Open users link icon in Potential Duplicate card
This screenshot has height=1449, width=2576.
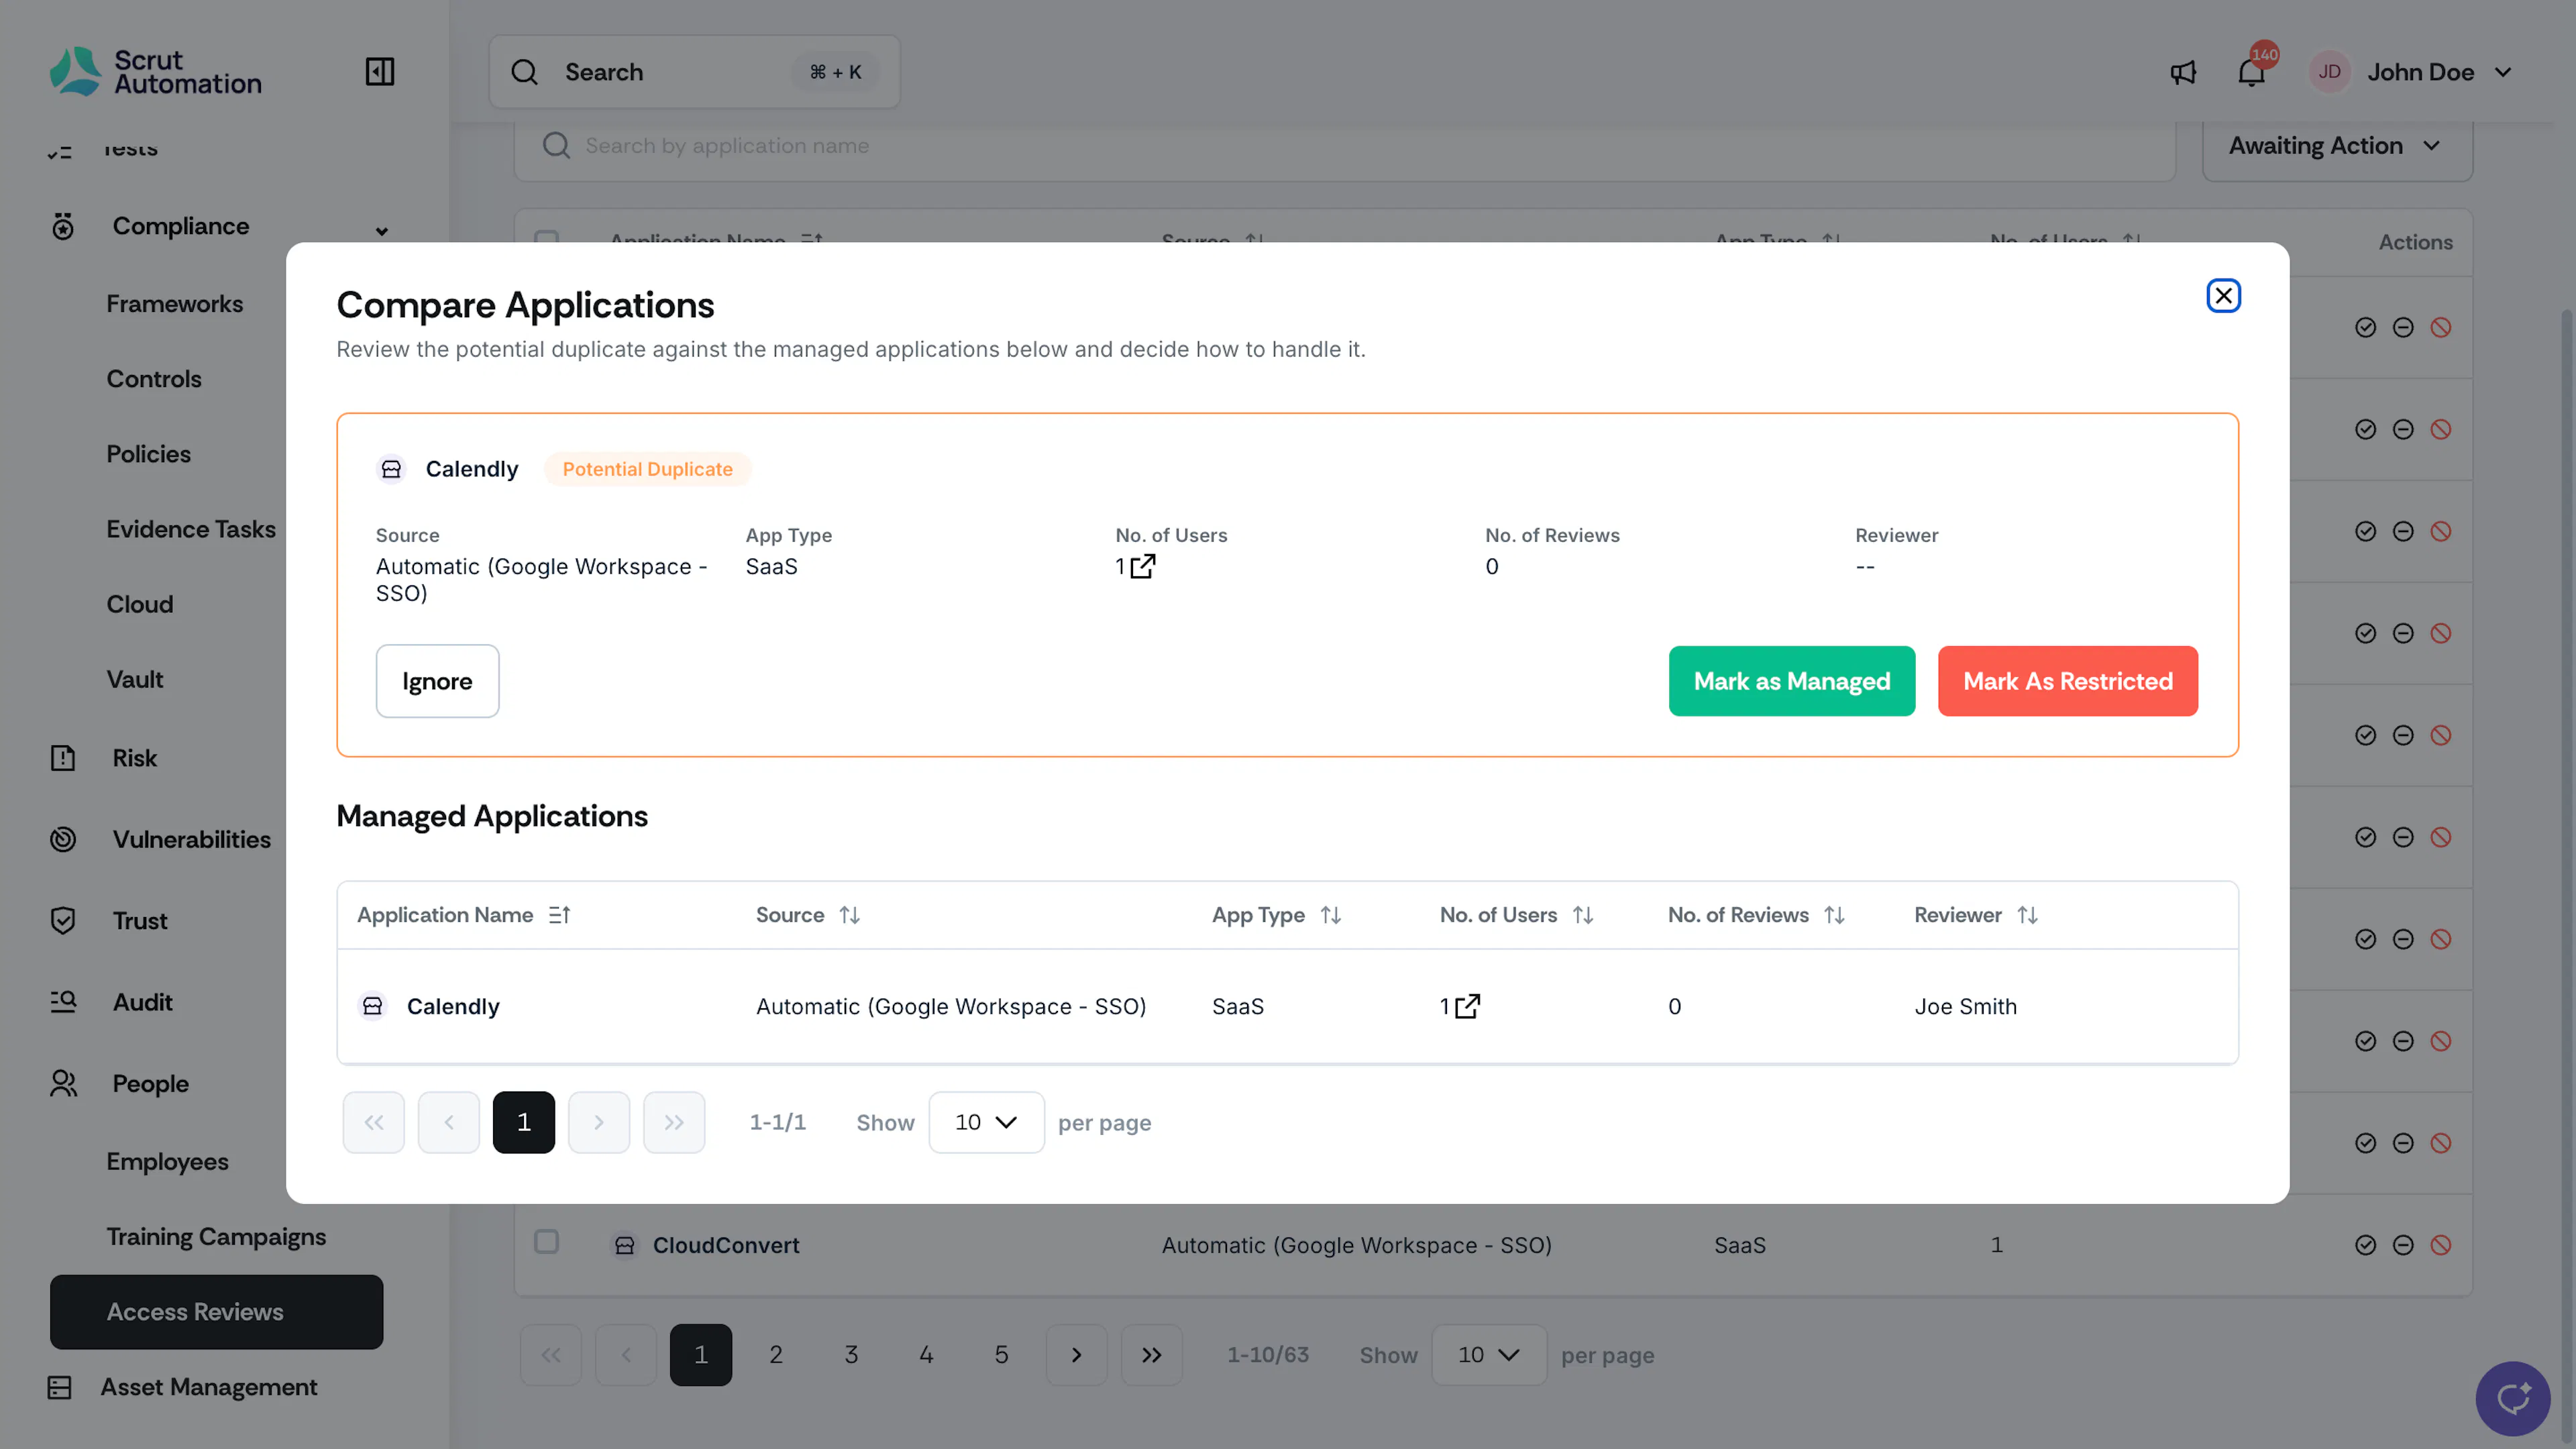(x=1143, y=566)
